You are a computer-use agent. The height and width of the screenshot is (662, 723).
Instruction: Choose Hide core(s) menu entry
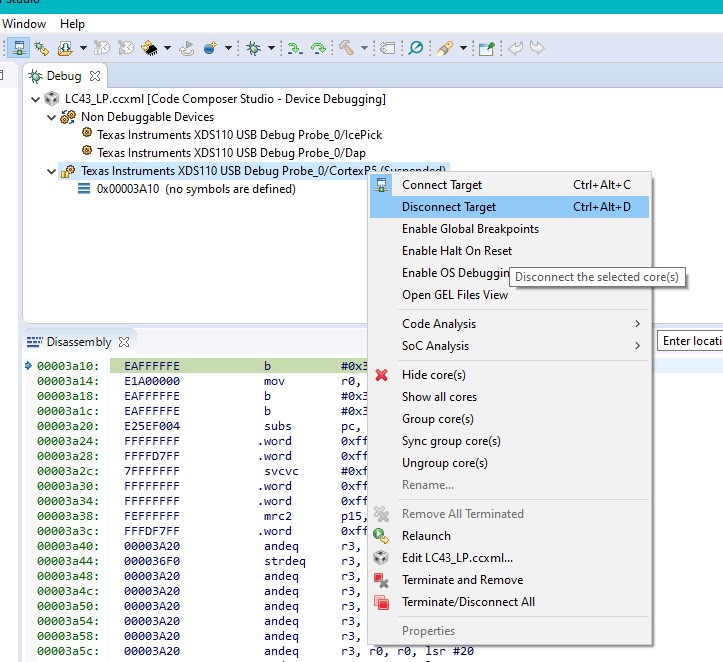pyautogui.click(x=510, y=375)
